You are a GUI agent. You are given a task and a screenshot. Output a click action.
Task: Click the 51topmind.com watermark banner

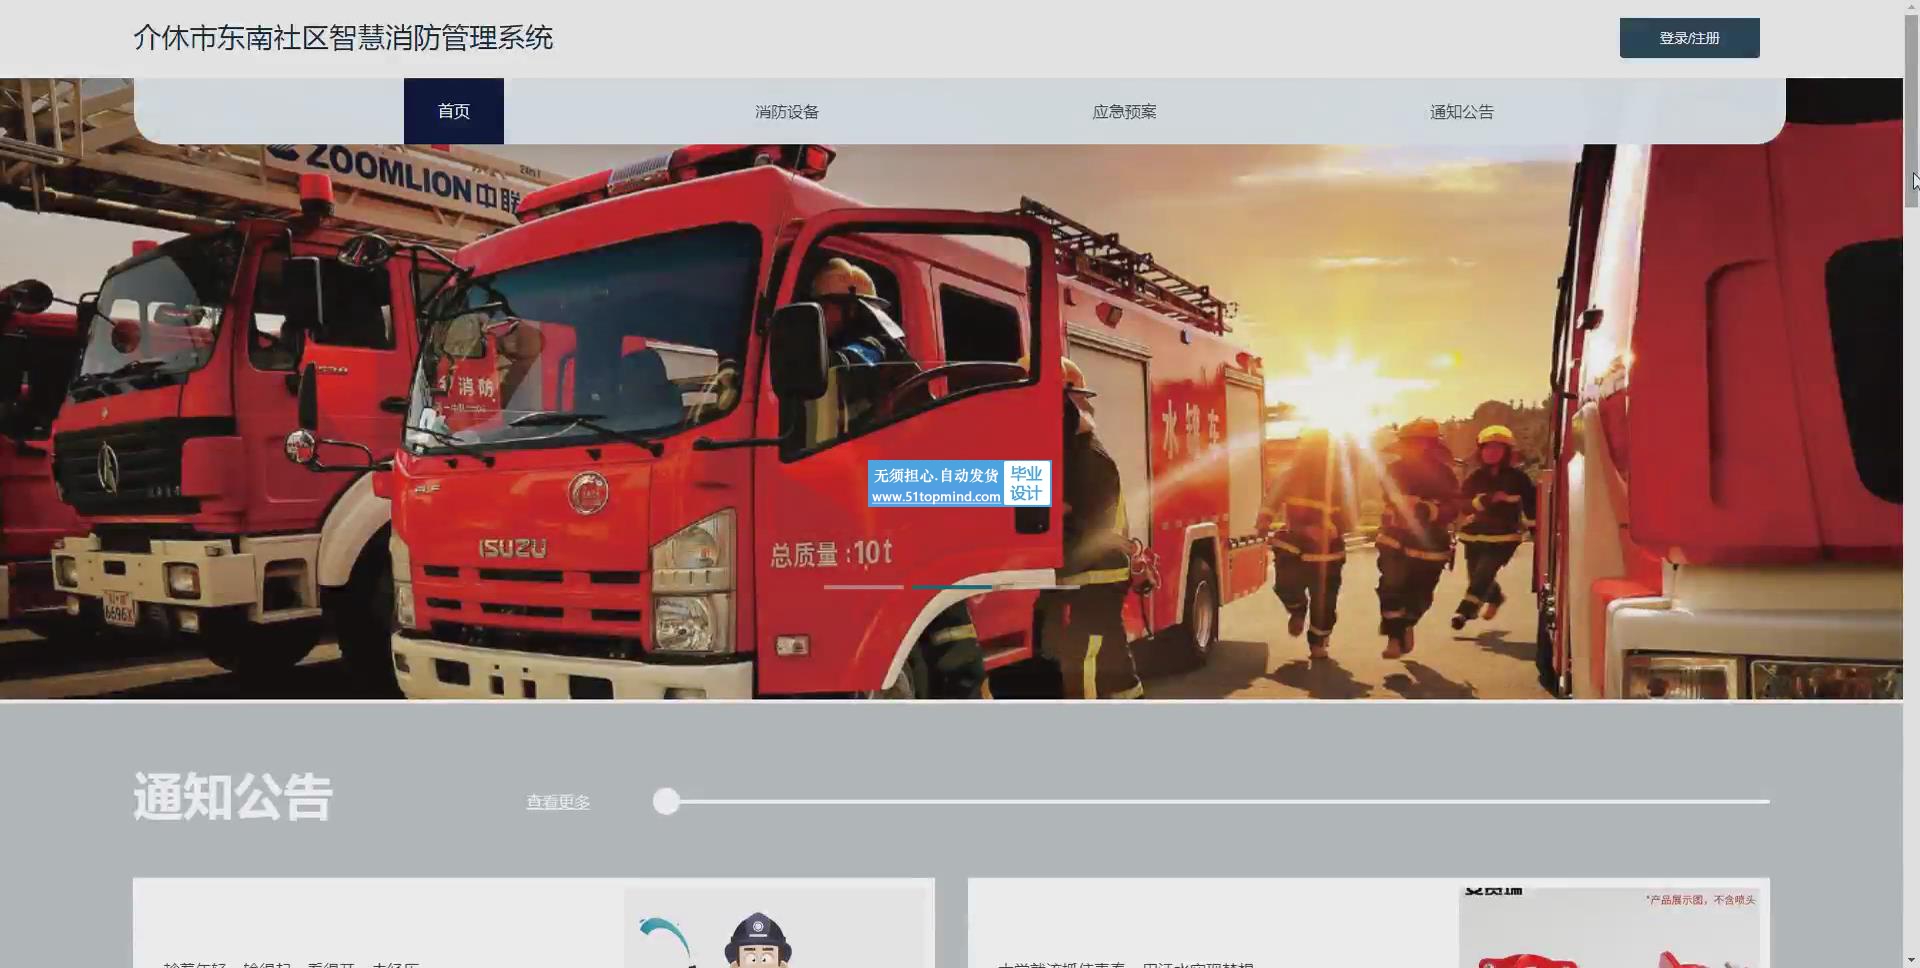[x=958, y=484]
